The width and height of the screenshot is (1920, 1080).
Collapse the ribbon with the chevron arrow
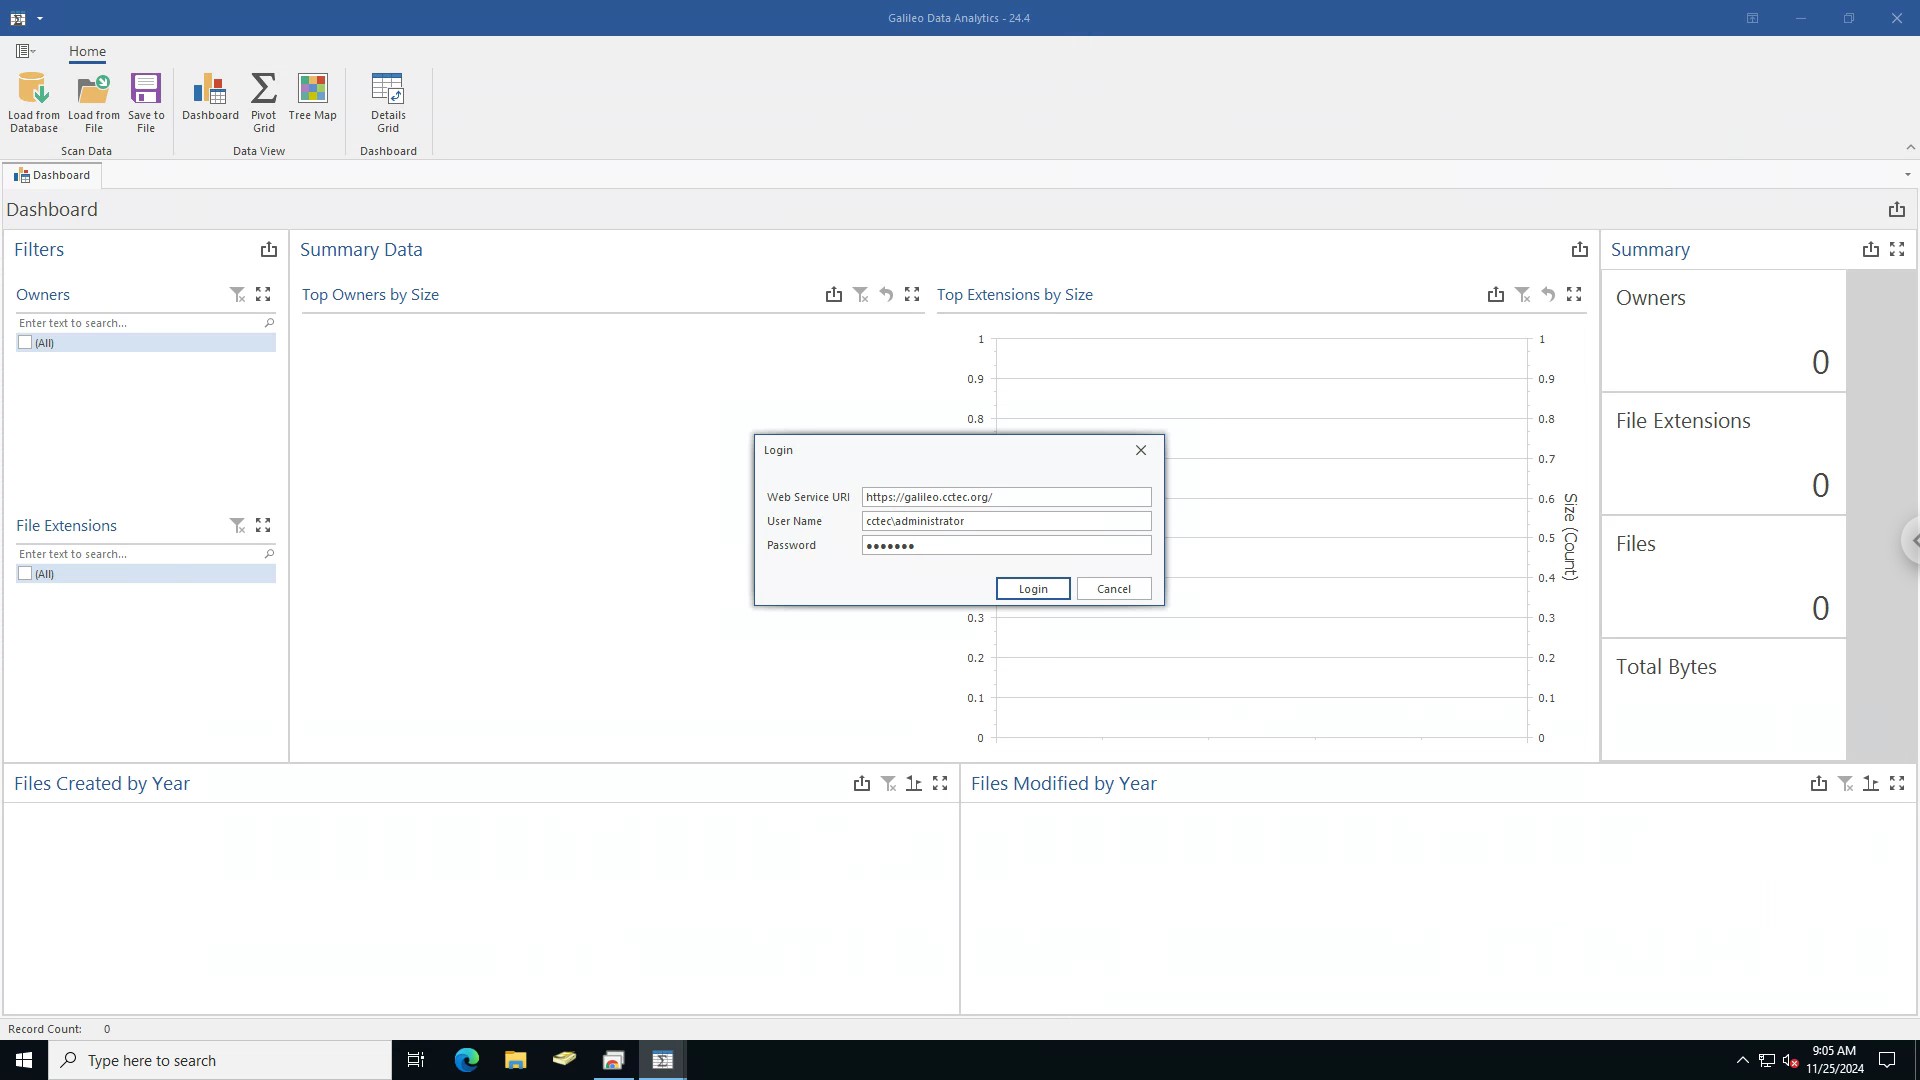(1910, 147)
